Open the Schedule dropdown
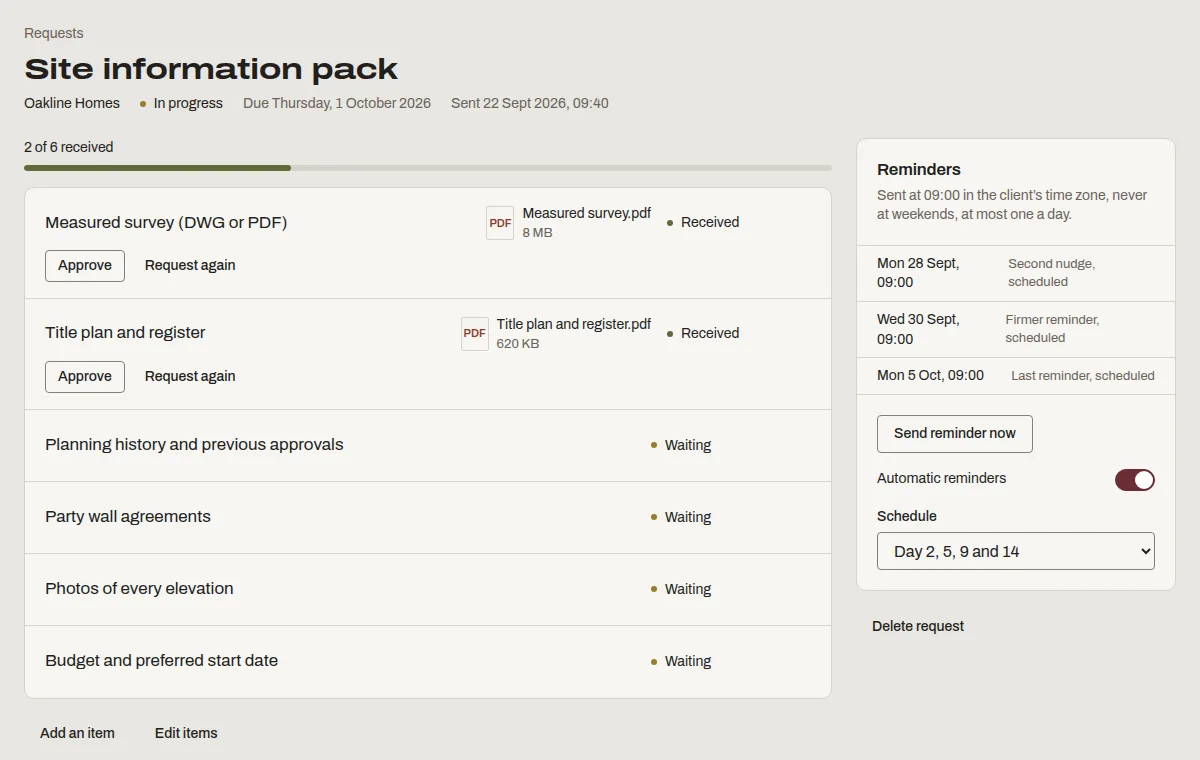The width and height of the screenshot is (1200, 760). coord(1016,551)
